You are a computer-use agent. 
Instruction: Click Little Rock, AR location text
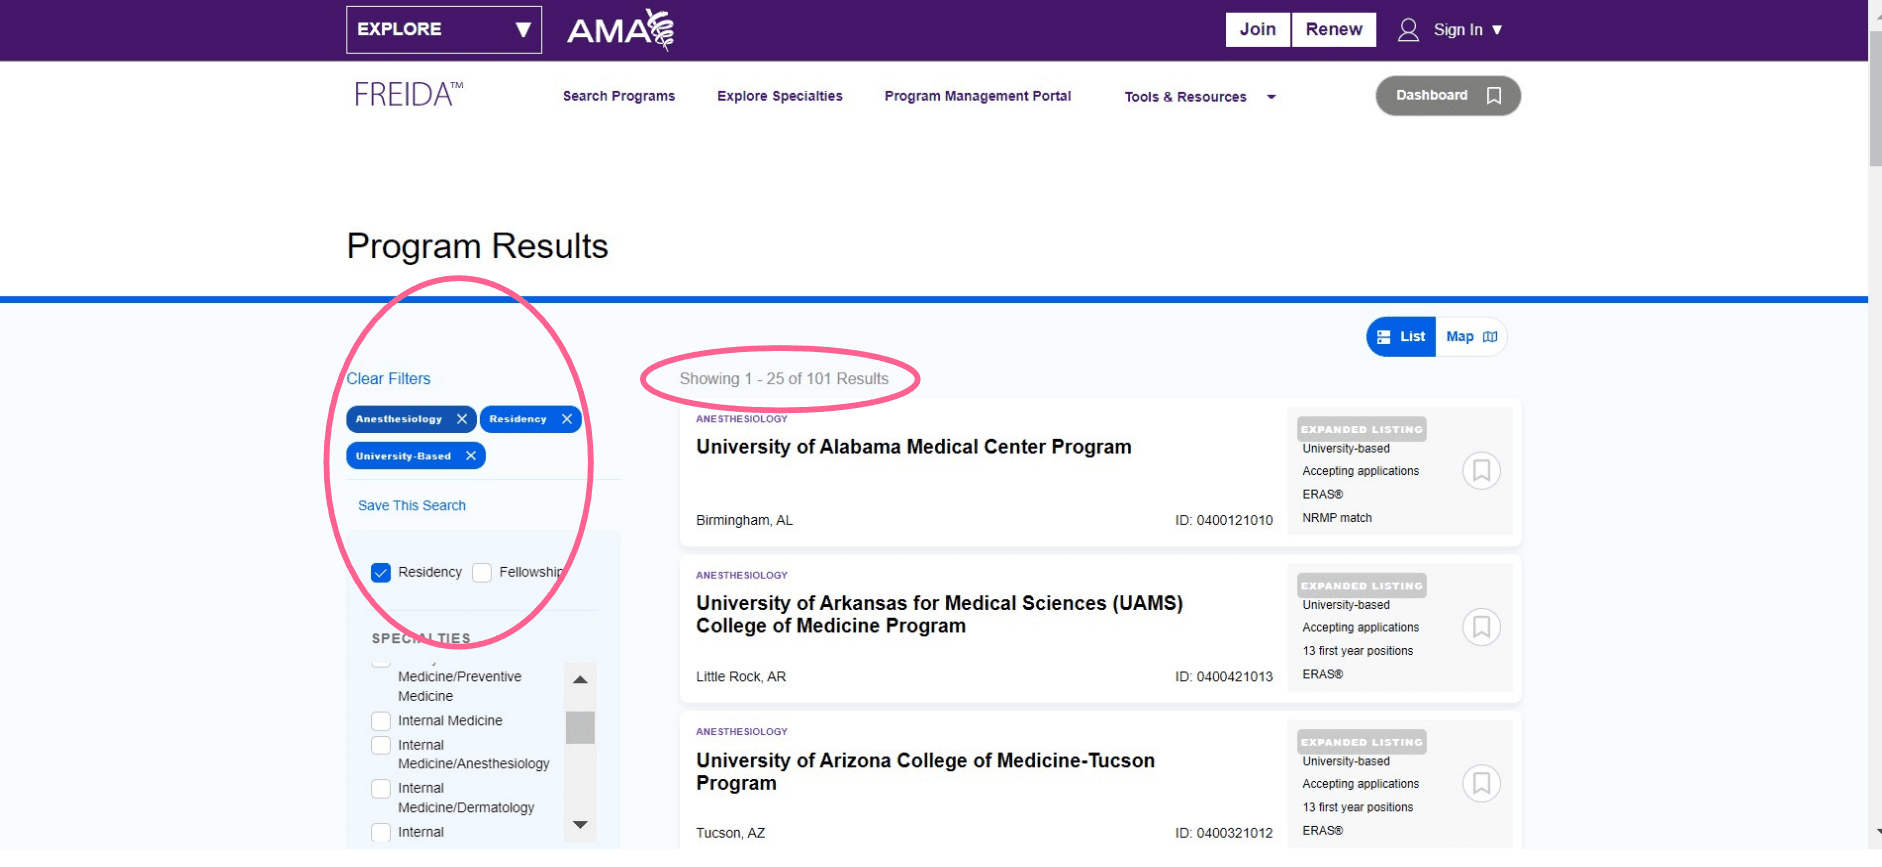(741, 677)
